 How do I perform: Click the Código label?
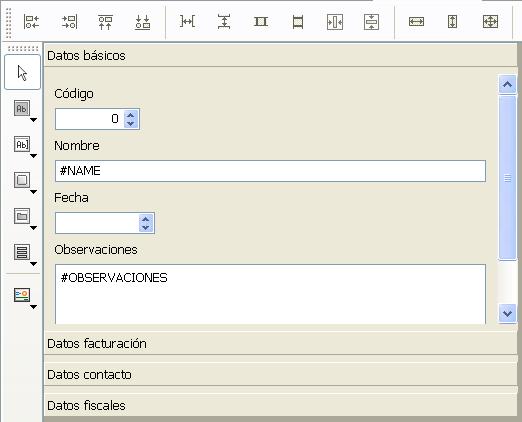74,94
